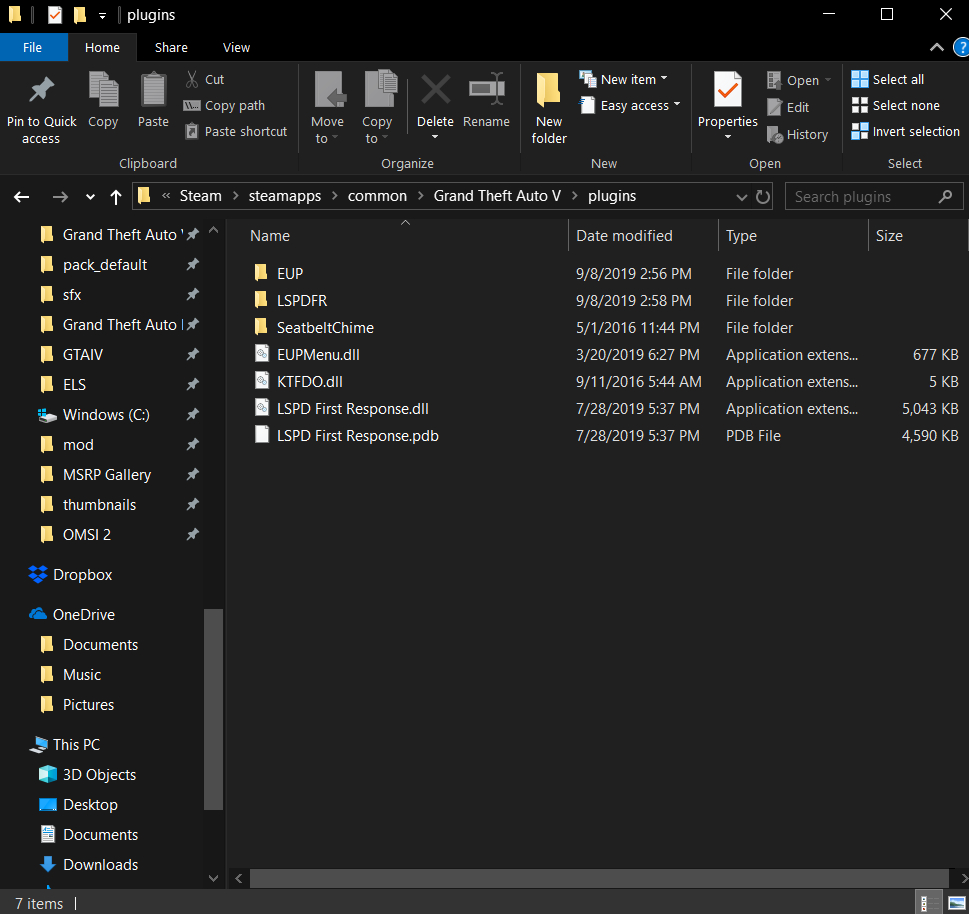This screenshot has width=969, height=914.
Task: Click Select all
Action: point(887,79)
